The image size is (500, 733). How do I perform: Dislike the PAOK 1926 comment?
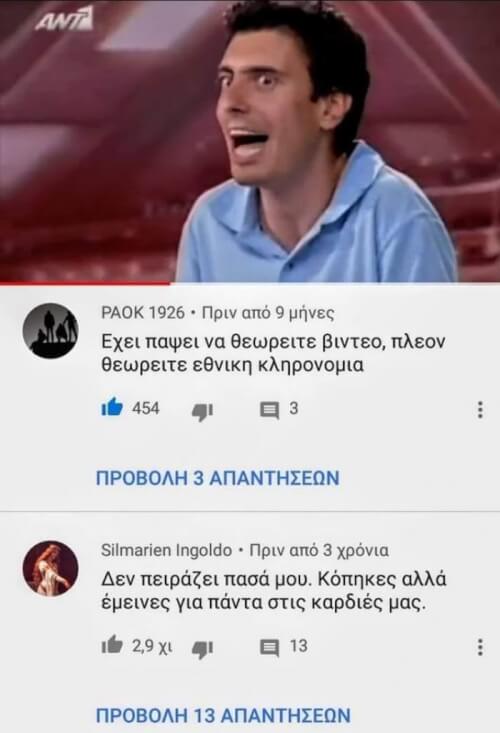(203, 412)
